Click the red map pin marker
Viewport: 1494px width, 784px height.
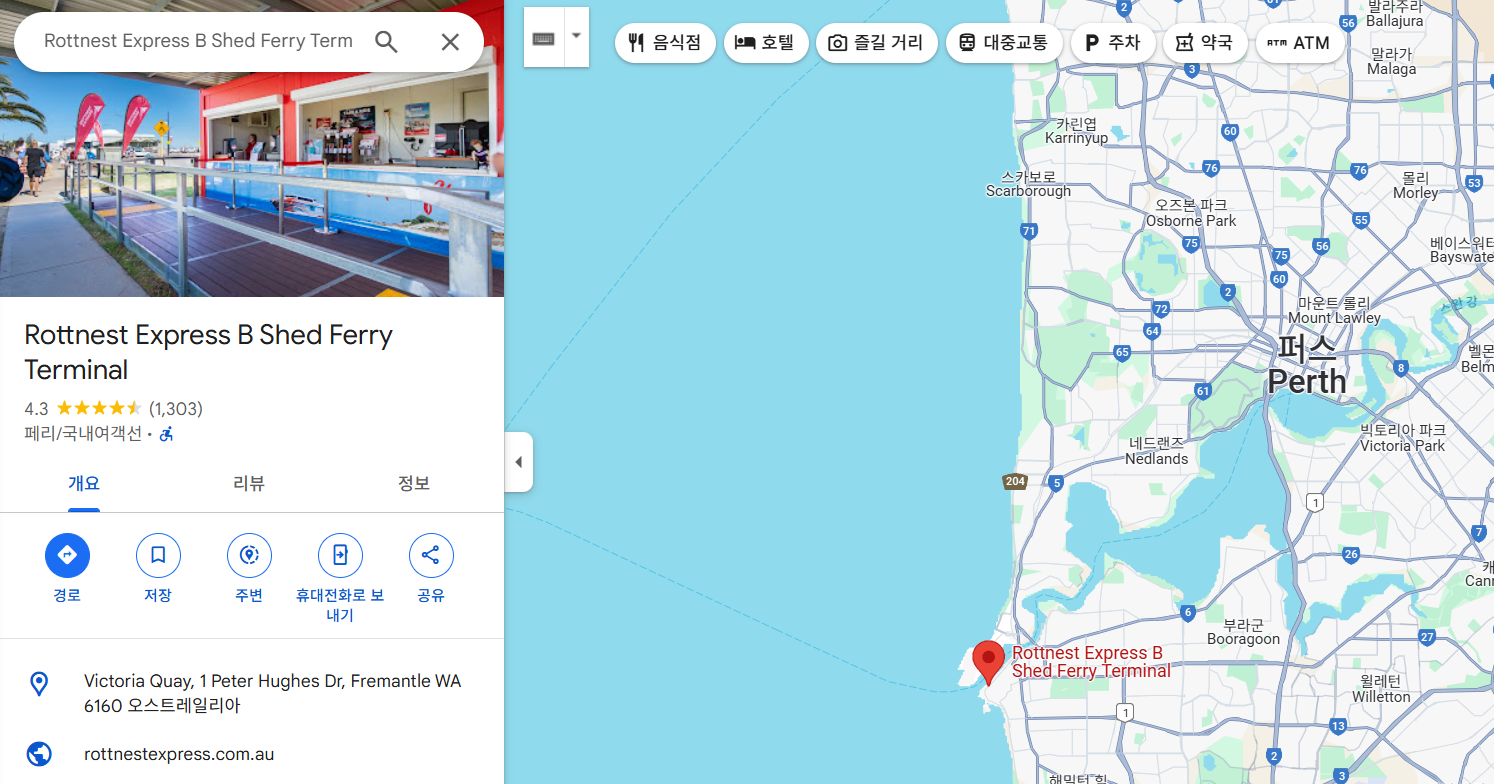988,662
